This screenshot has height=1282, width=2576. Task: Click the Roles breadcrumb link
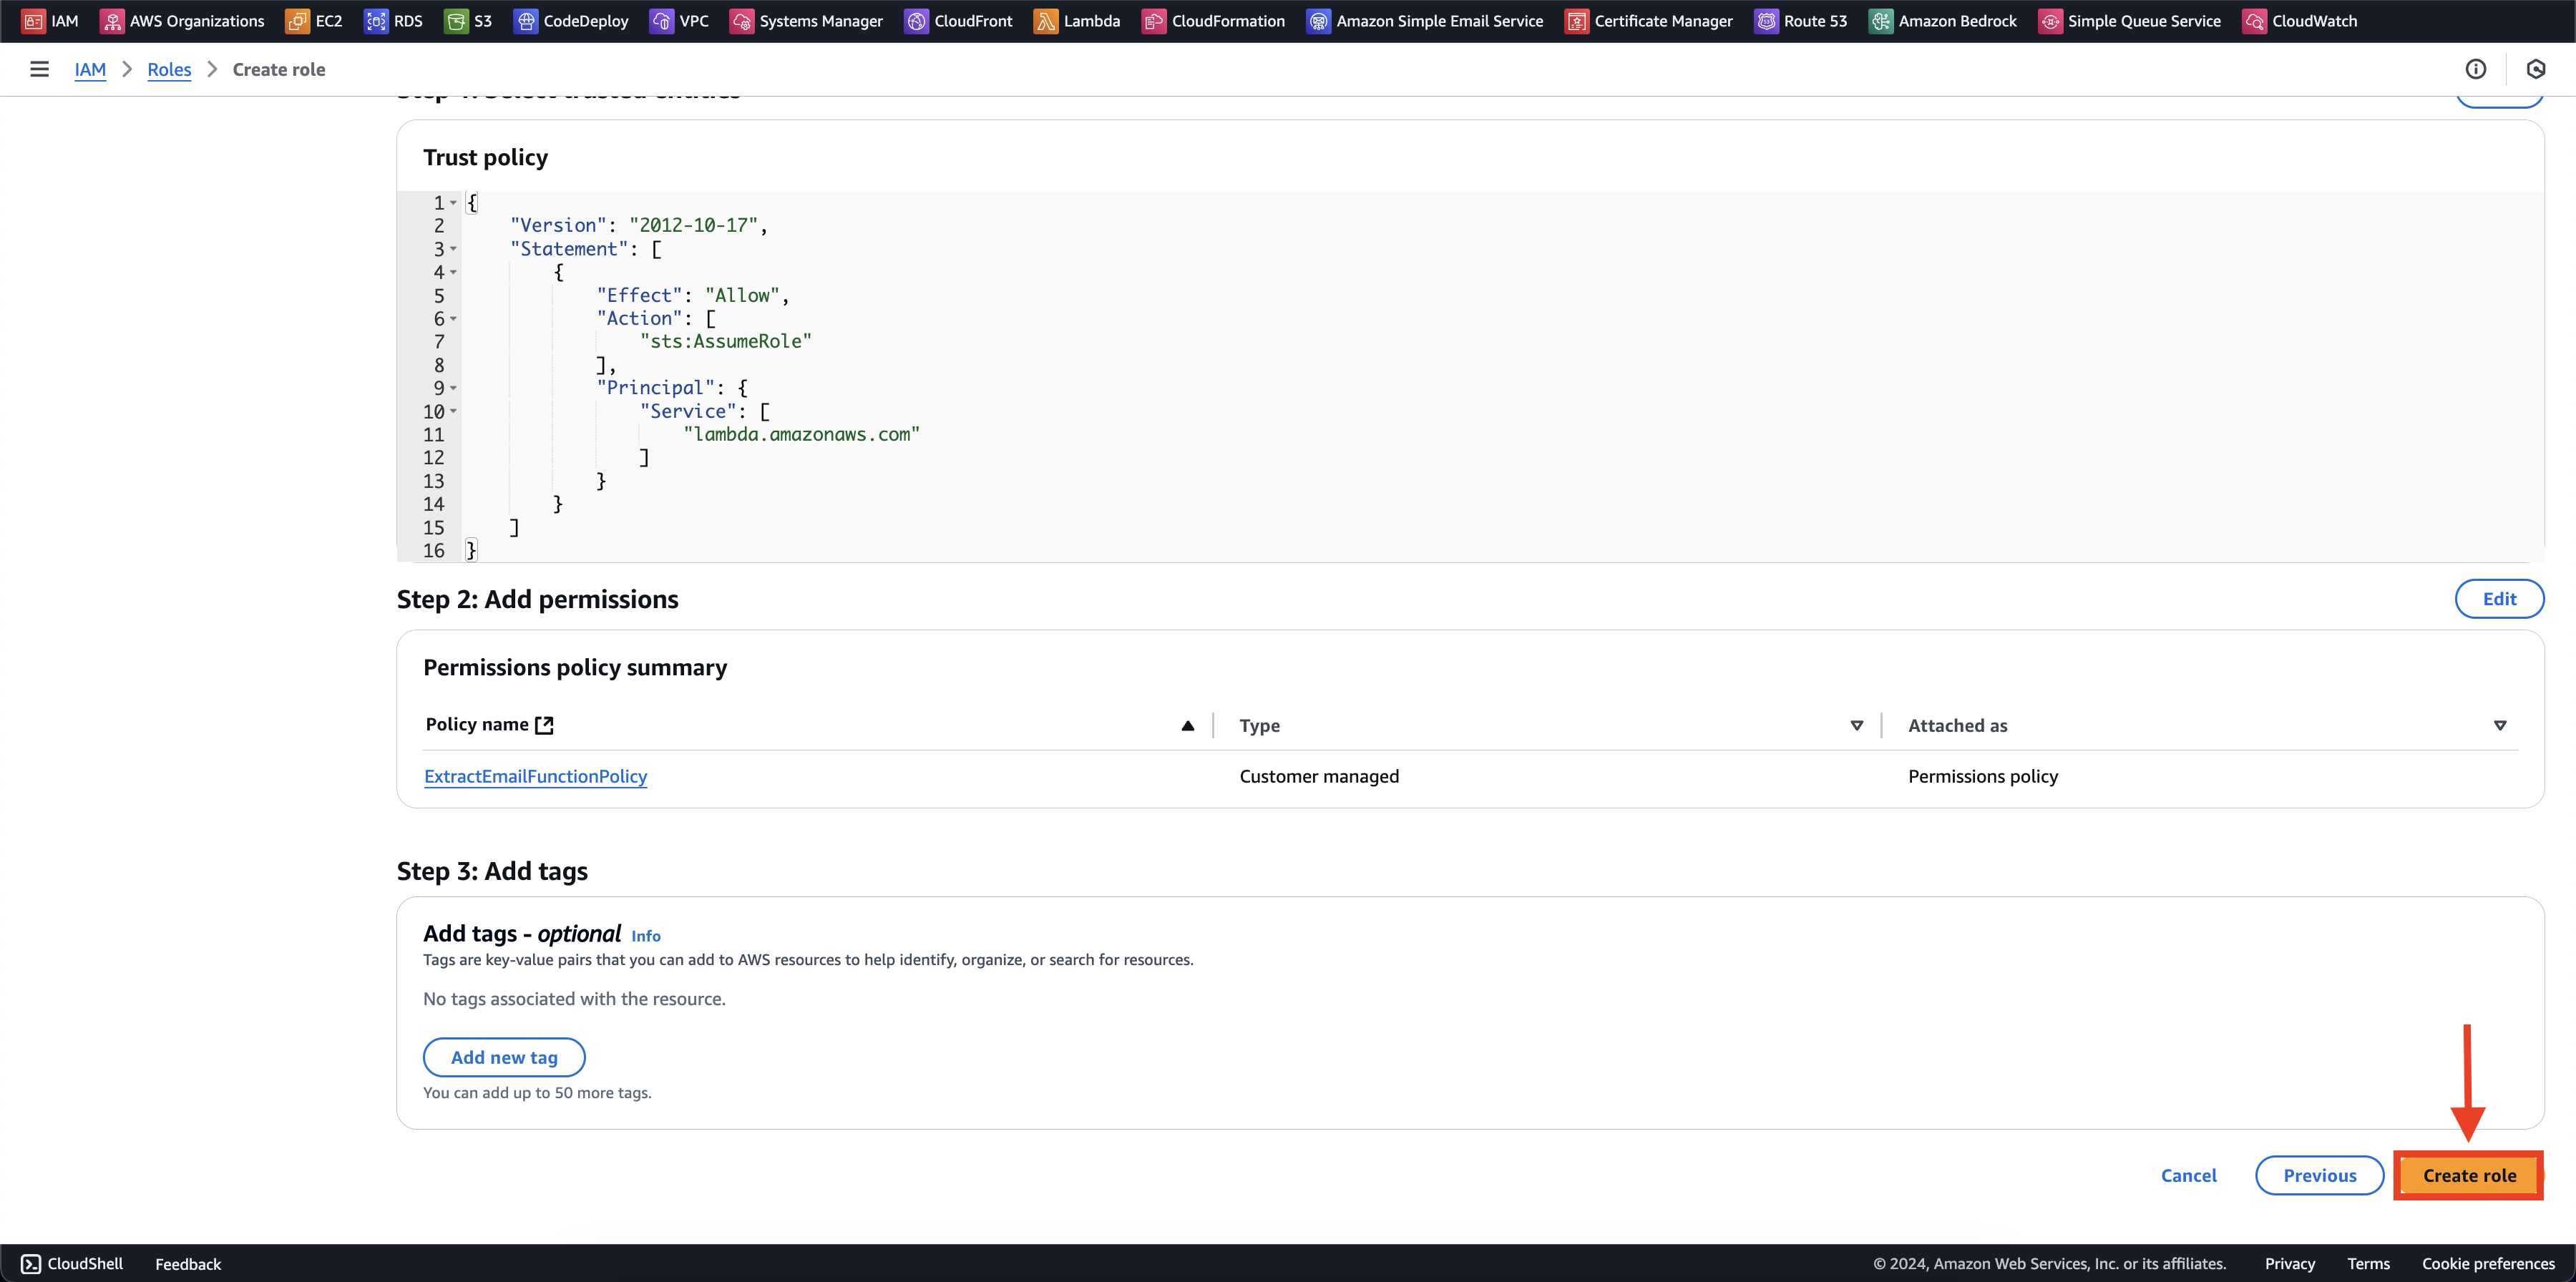coord(167,69)
